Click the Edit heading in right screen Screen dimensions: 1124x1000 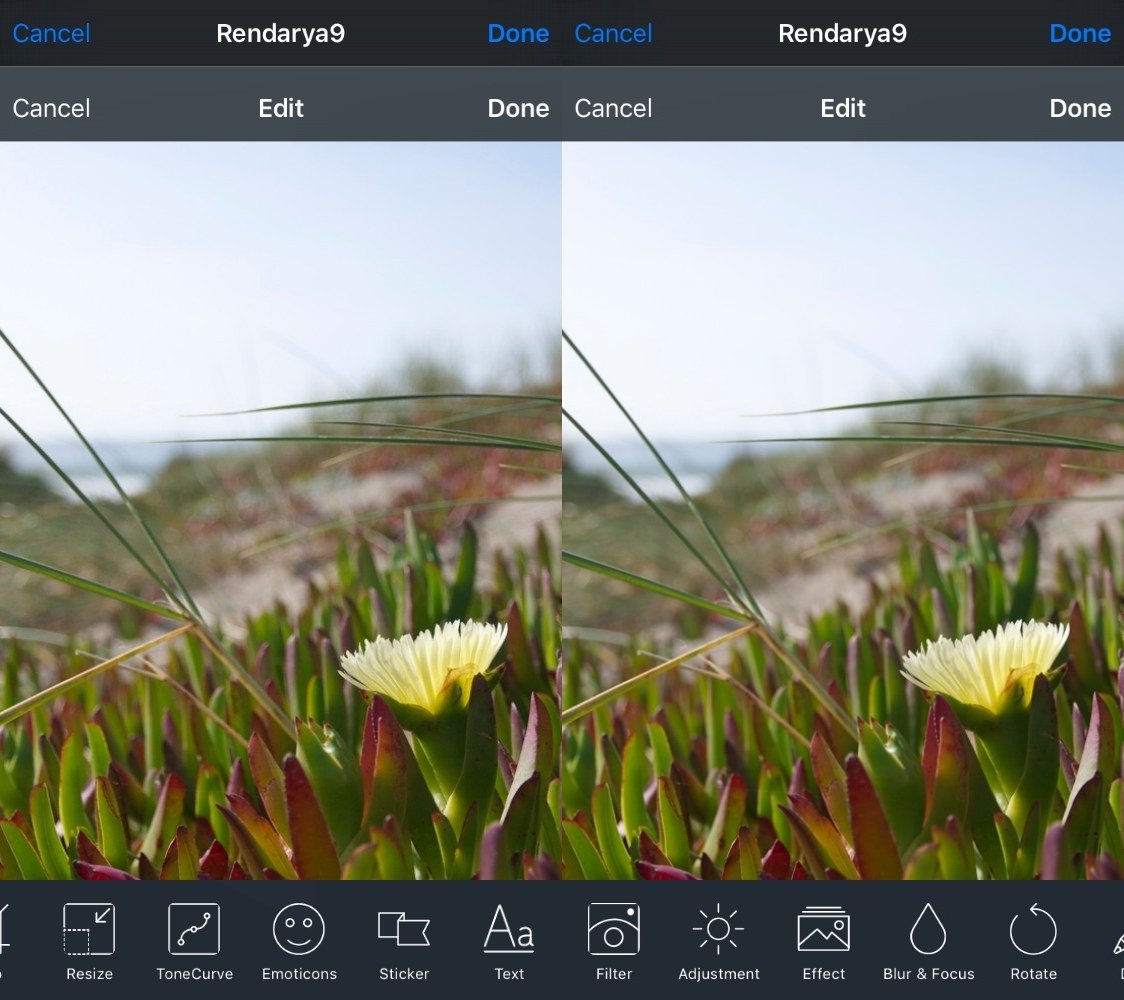point(843,108)
